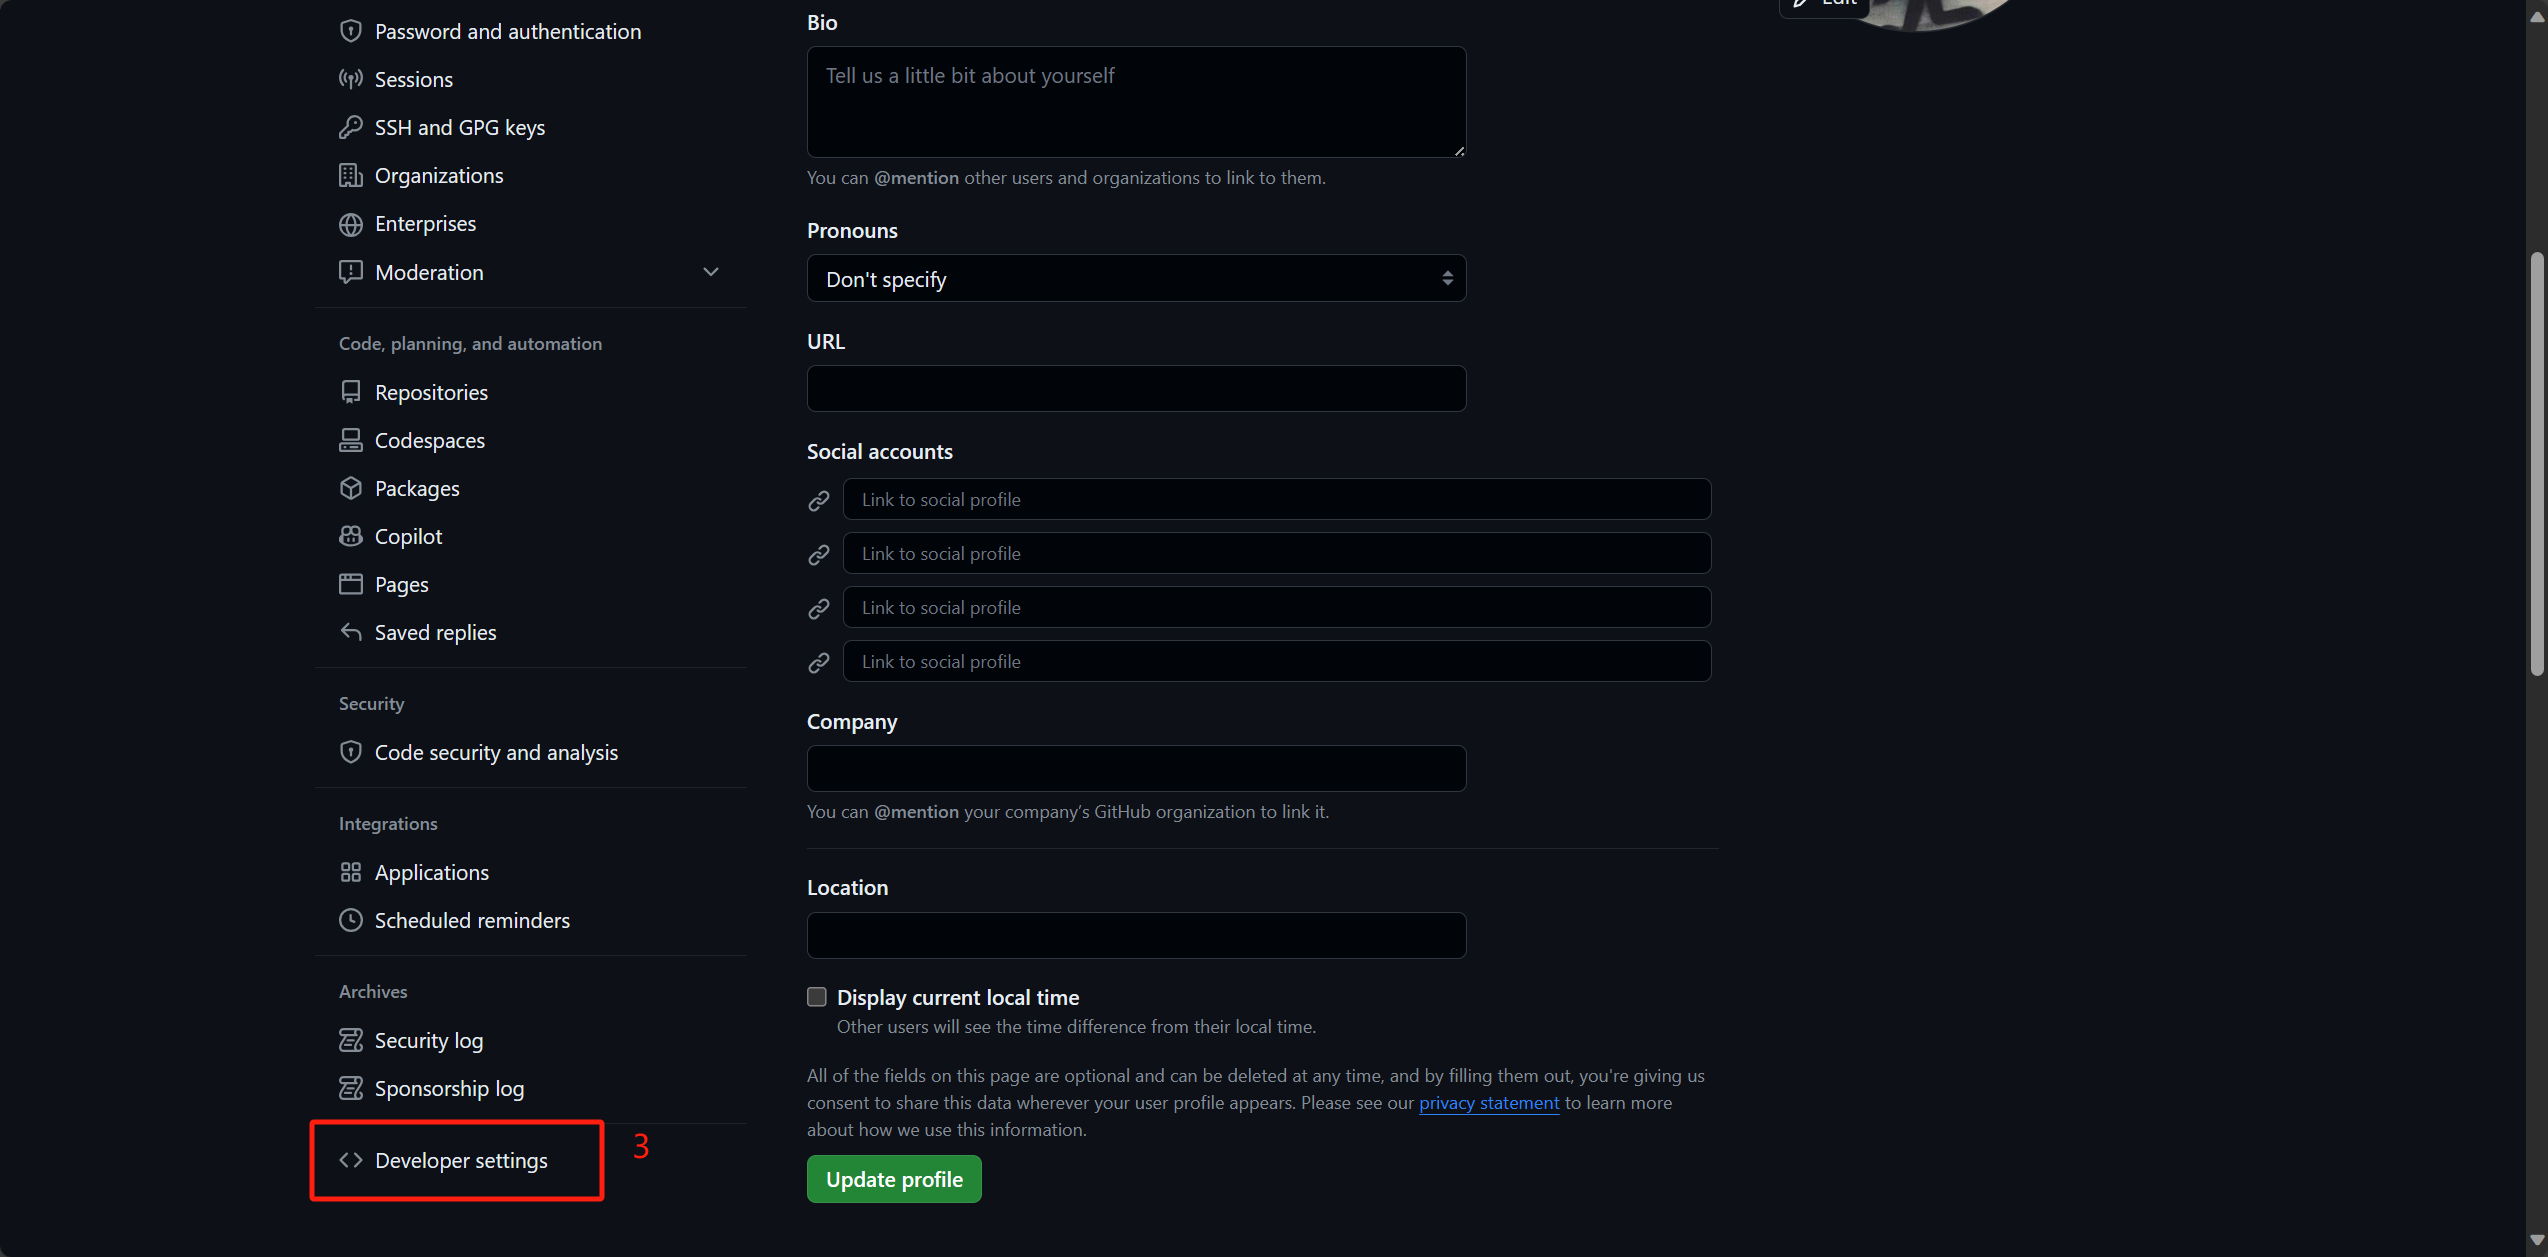Click the globe icon next to Enterprises

350,224
